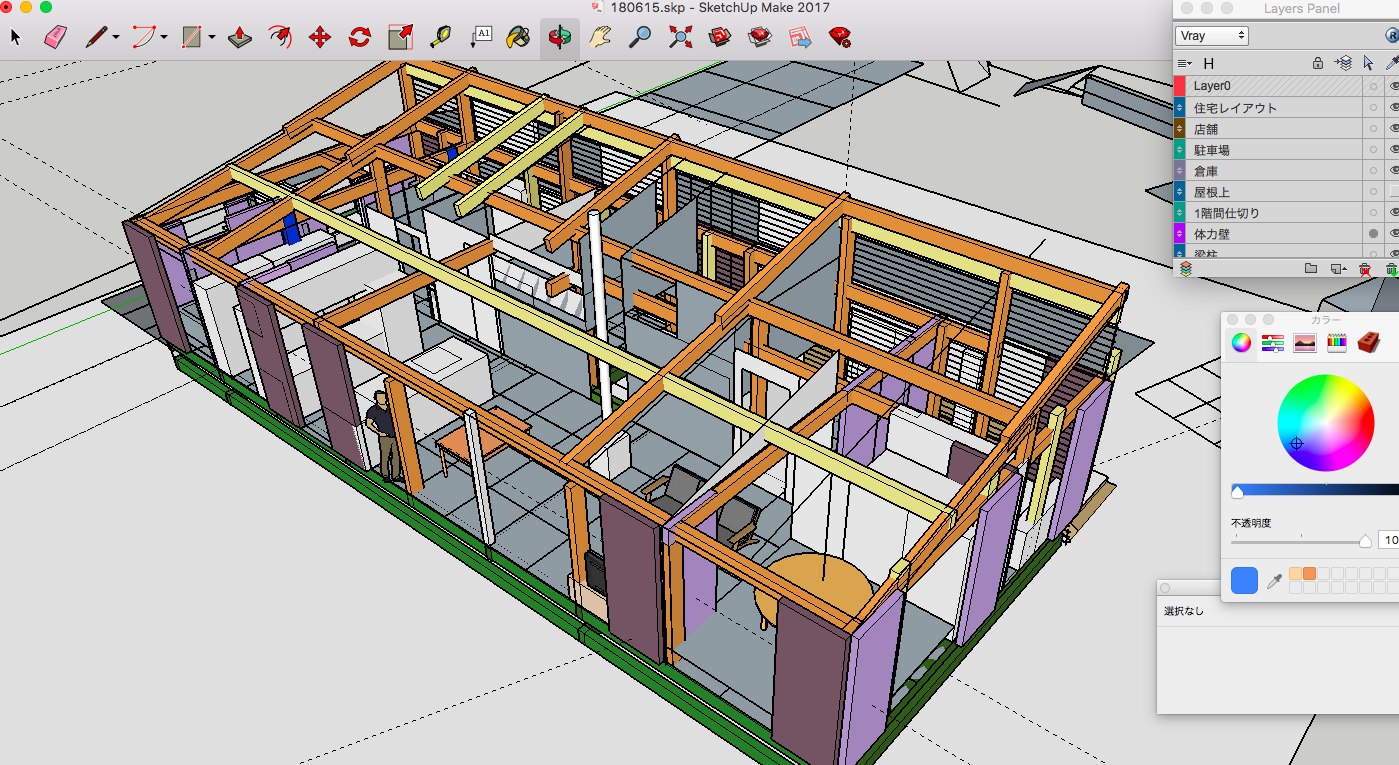Screen dimensions: 1399x765
Task: Activate the Paint Bucket tool
Action: [518, 38]
